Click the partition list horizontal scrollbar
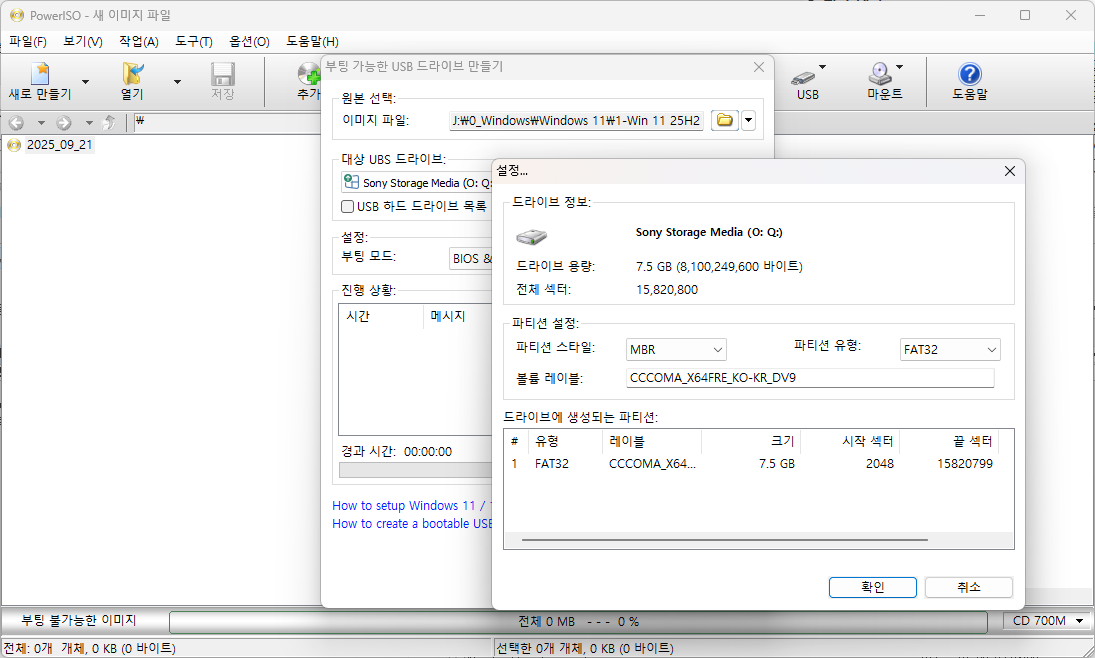Image resolution: width=1095 pixels, height=658 pixels. click(724, 540)
